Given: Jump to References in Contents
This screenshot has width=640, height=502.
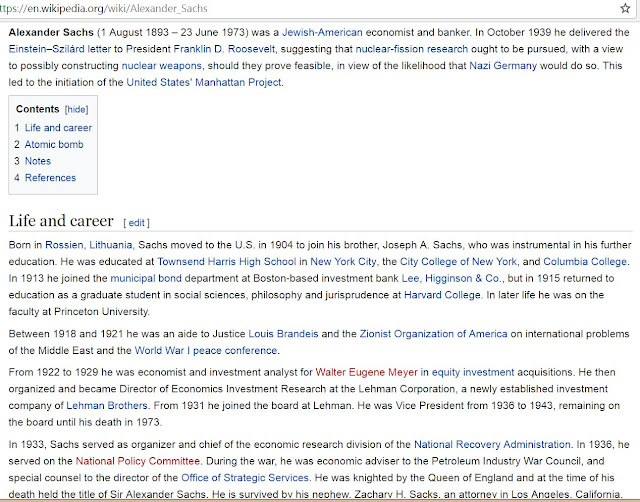Looking at the screenshot, I should click(x=51, y=178).
